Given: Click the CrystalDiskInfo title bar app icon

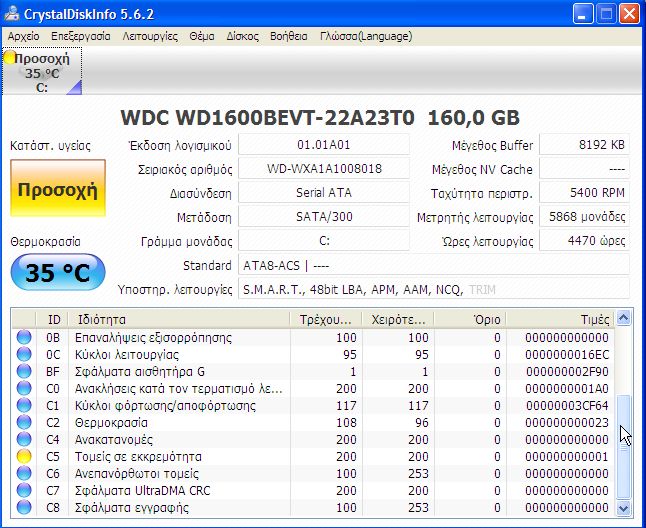Looking at the screenshot, I should coord(12,14).
